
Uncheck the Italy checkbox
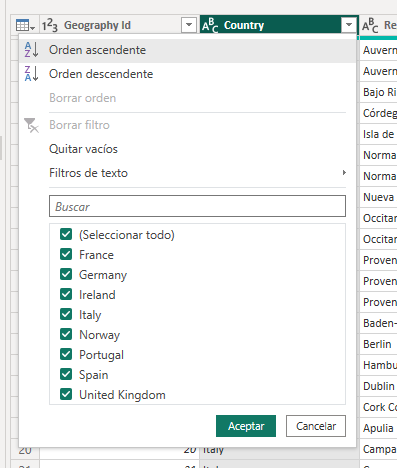pyautogui.click(x=66, y=314)
